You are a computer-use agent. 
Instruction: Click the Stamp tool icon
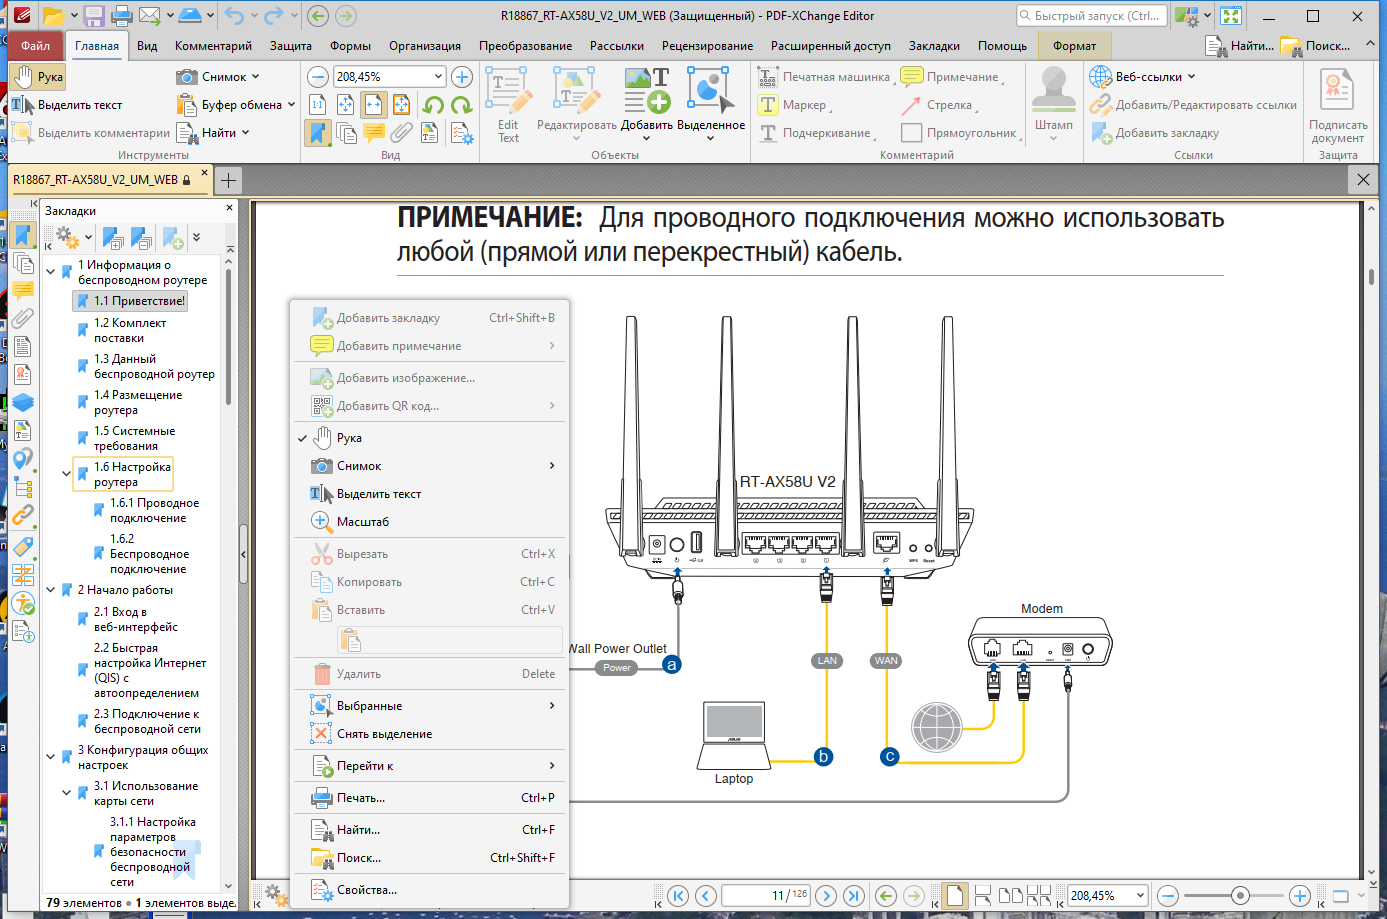point(1053,95)
